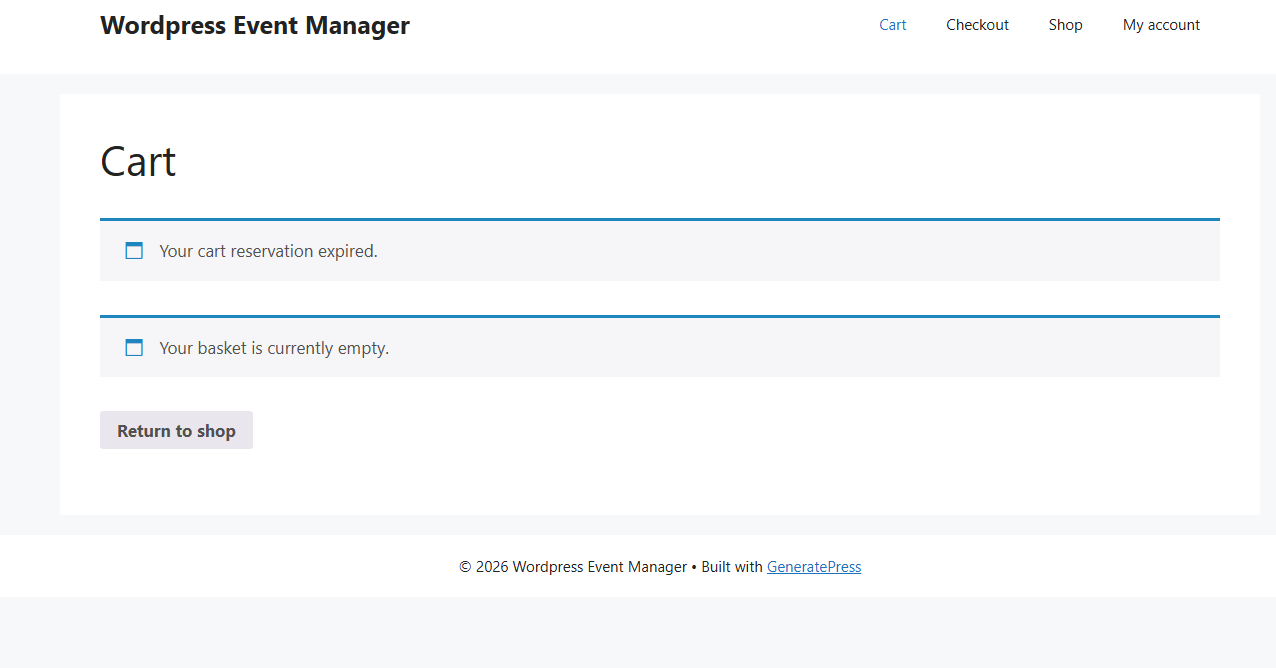
Task: Click the icon beside the reservation expired notice
Action: pyautogui.click(x=134, y=251)
